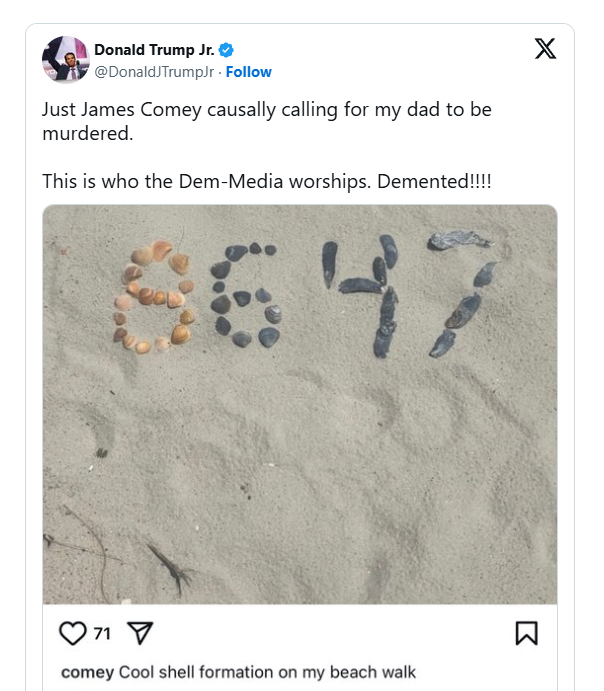Click the paper plane share icon
This screenshot has height=691, width=604.
[x=140, y=633]
